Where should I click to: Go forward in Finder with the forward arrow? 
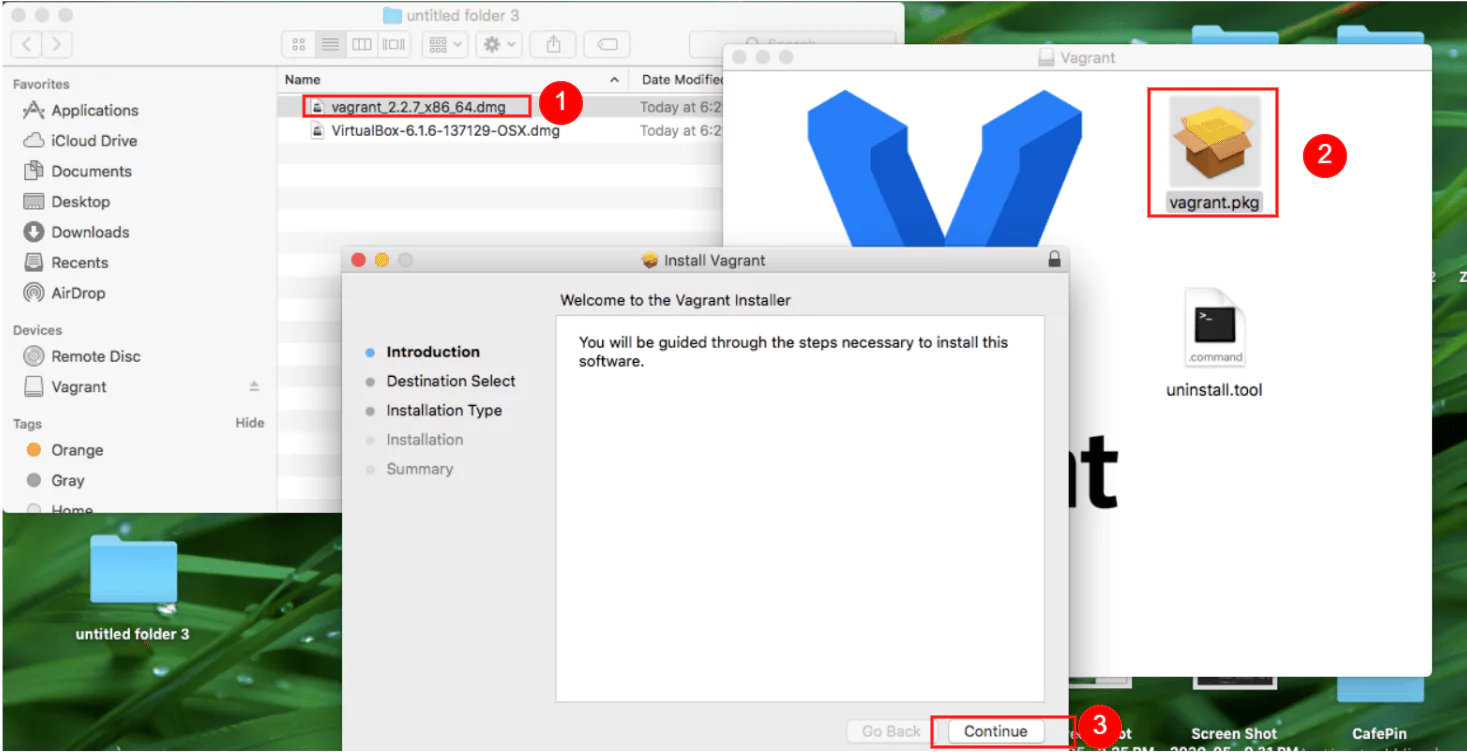(x=56, y=44)
